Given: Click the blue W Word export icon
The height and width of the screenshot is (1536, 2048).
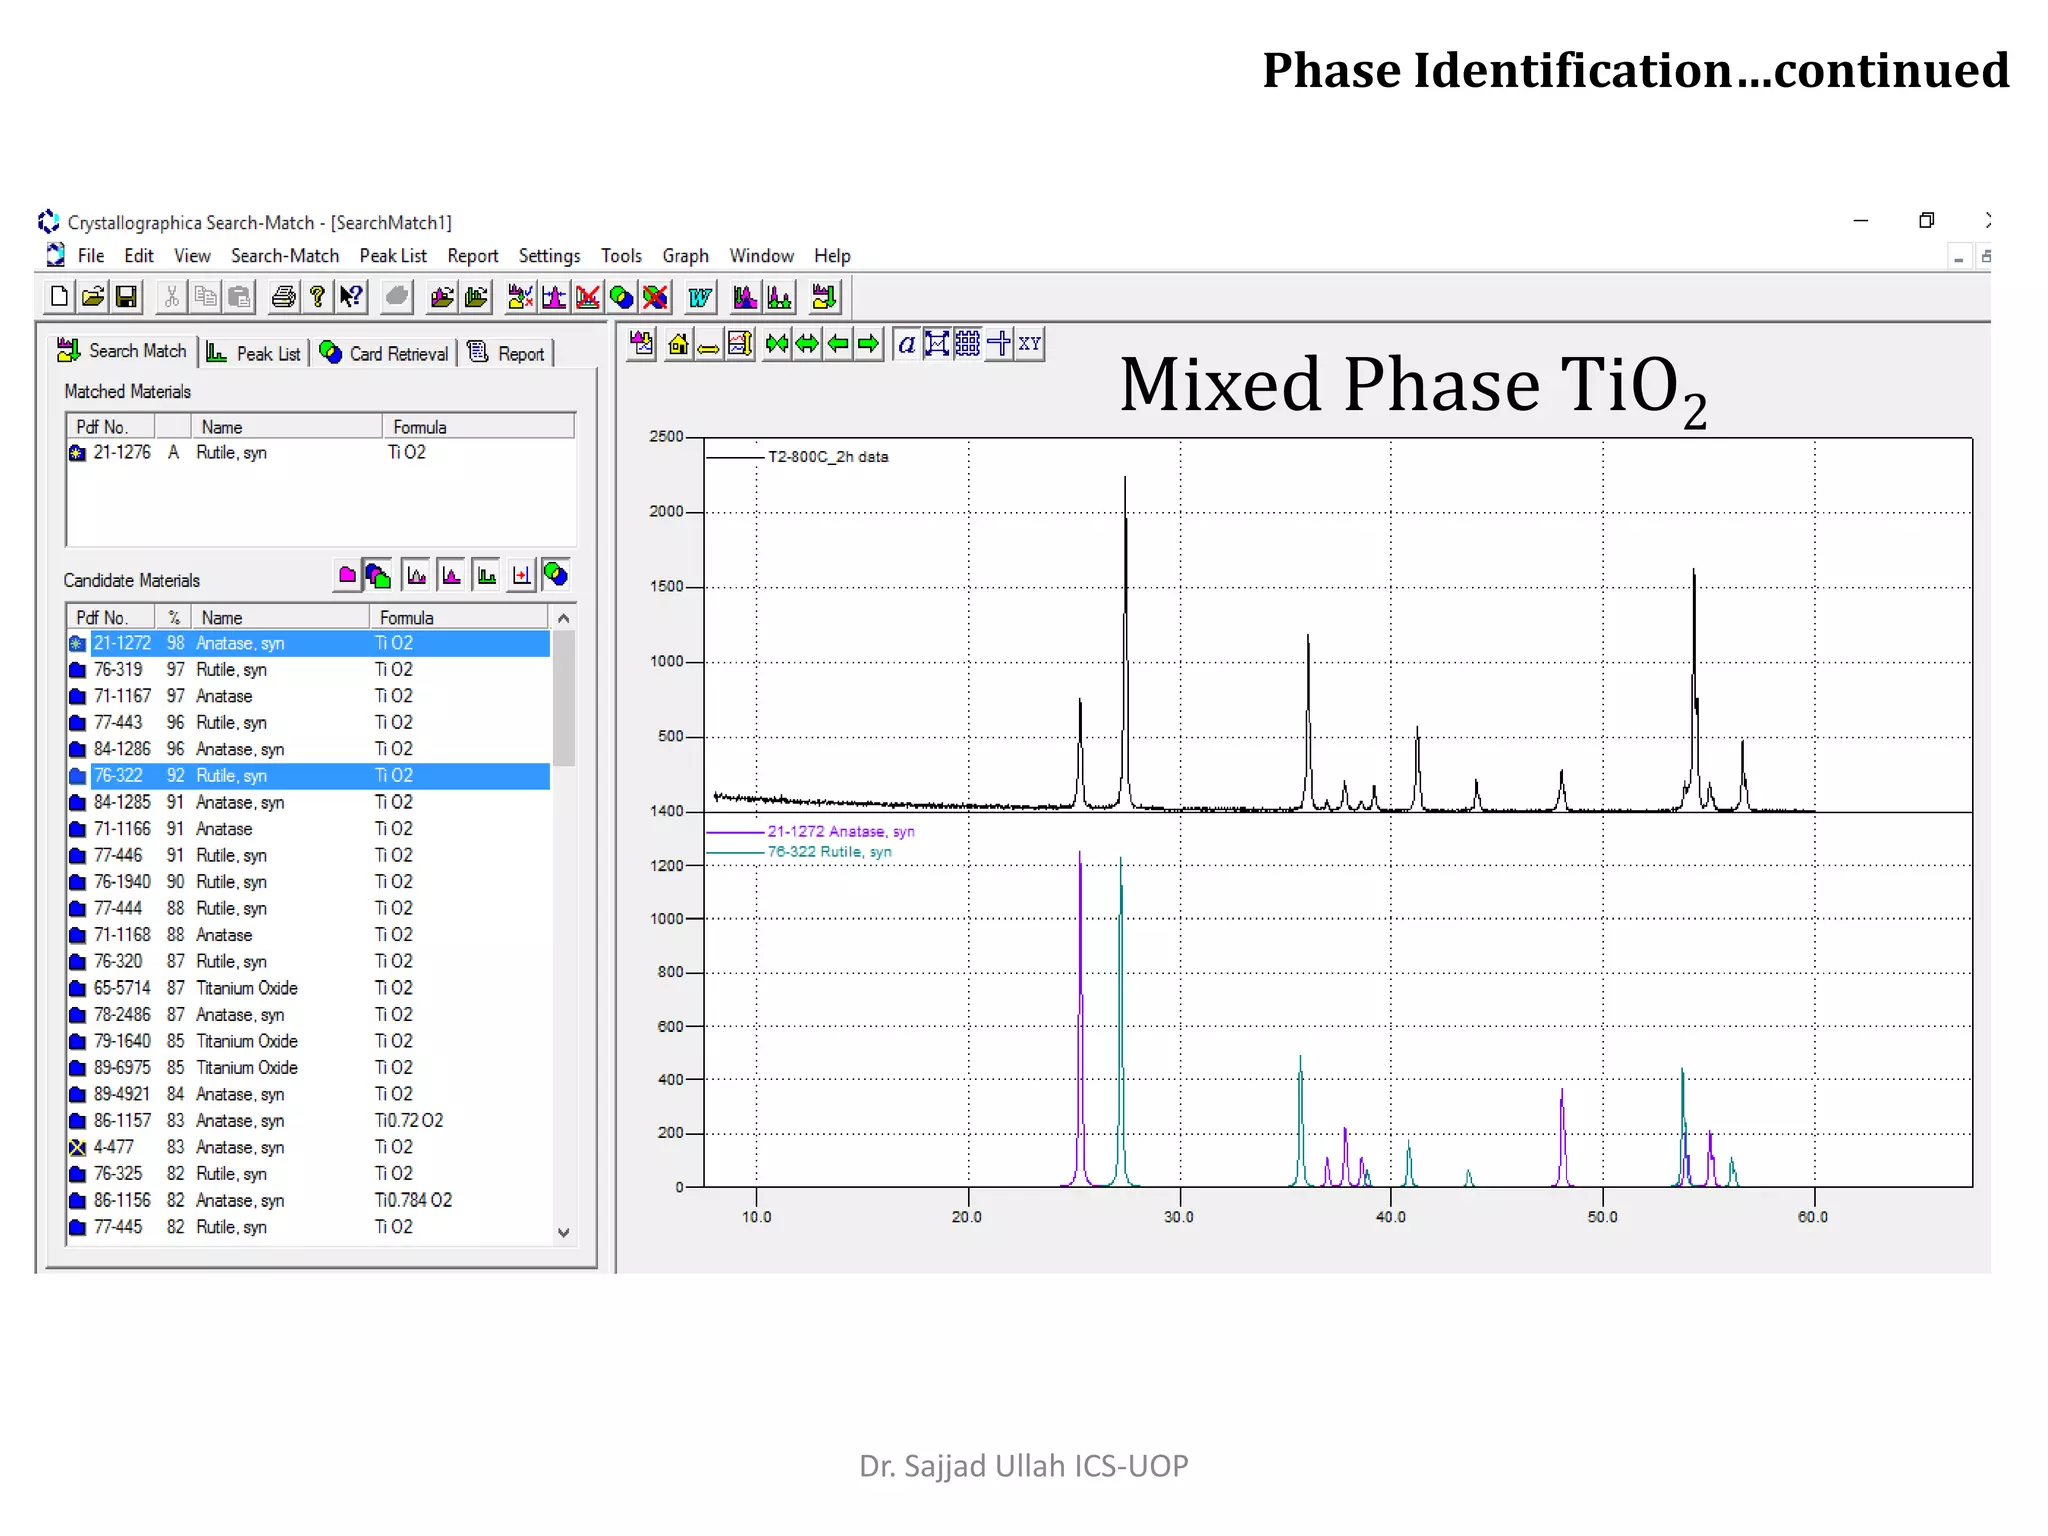Looking at the screenshot, I should click(700, 297).
